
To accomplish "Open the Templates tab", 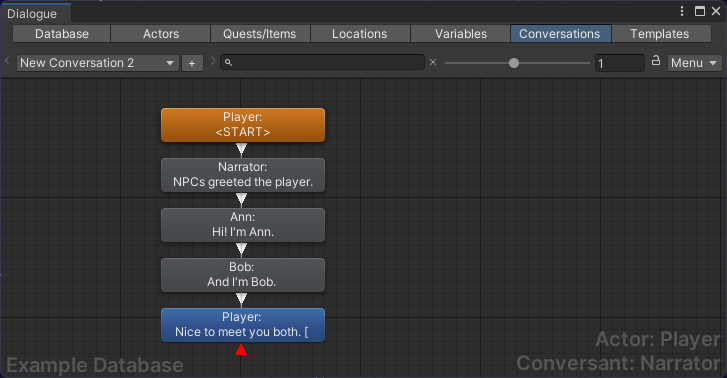I will [x=660, y=34].
